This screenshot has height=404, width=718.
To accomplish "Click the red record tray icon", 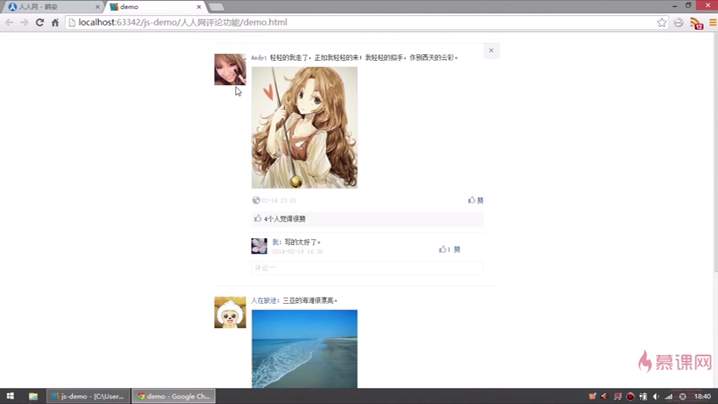I will [x=630, y=396].
